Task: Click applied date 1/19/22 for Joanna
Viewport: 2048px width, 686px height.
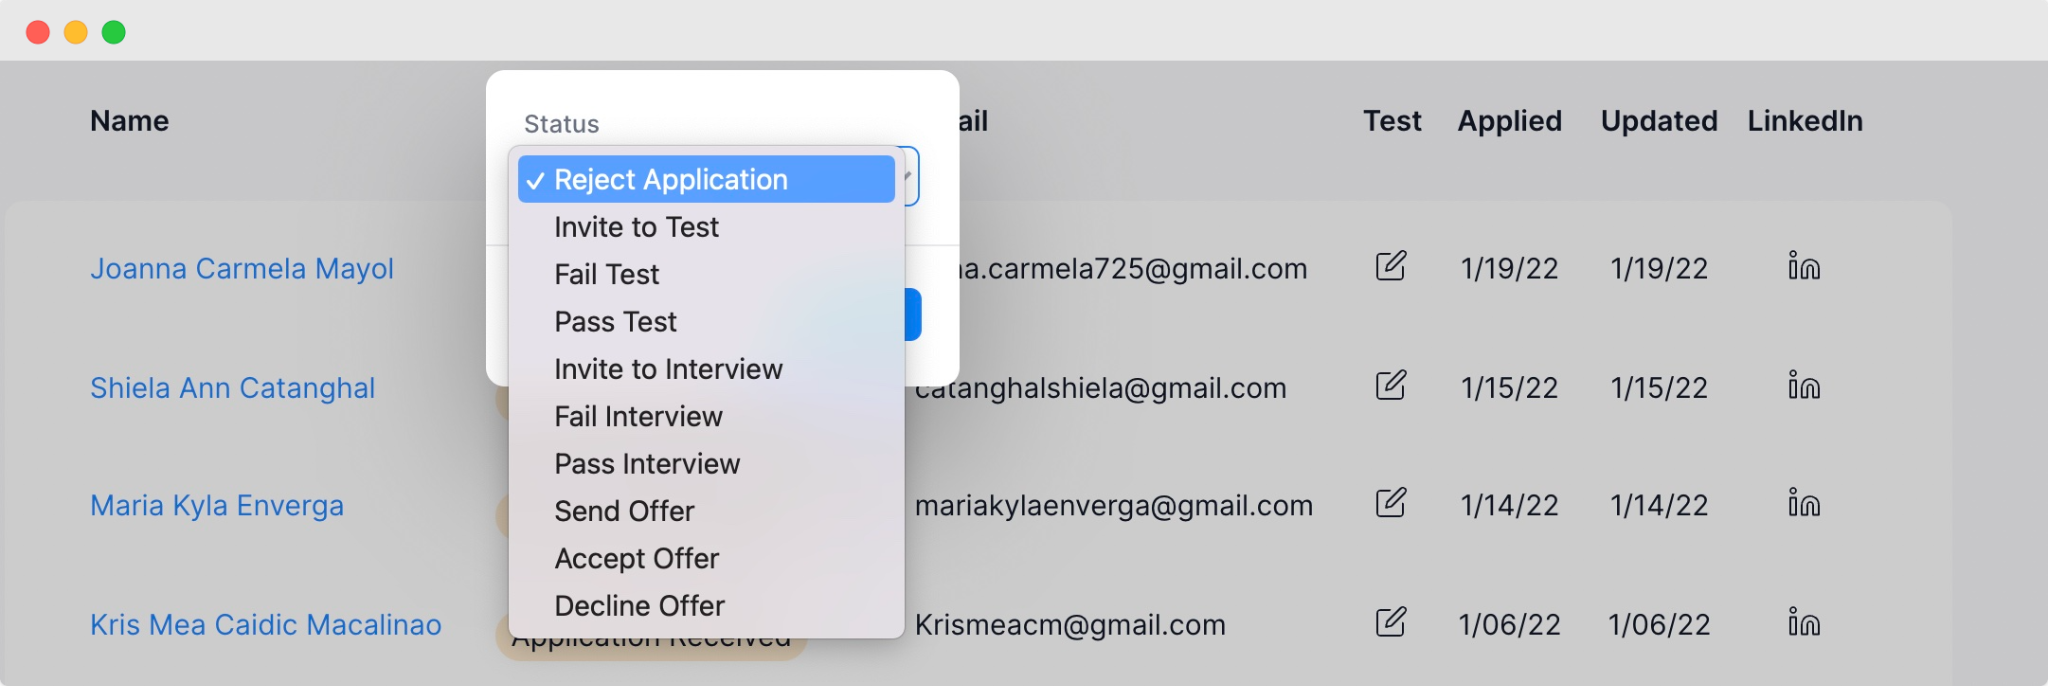Action: click(1510, 269)
